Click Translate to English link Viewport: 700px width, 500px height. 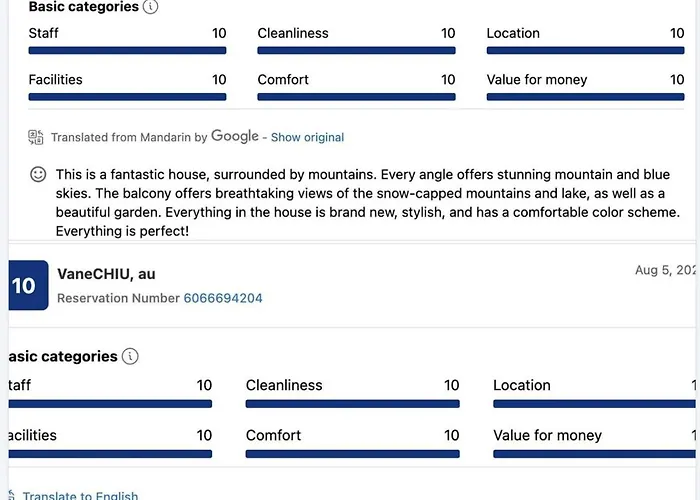pyautogui.click(x=80, y=496)
